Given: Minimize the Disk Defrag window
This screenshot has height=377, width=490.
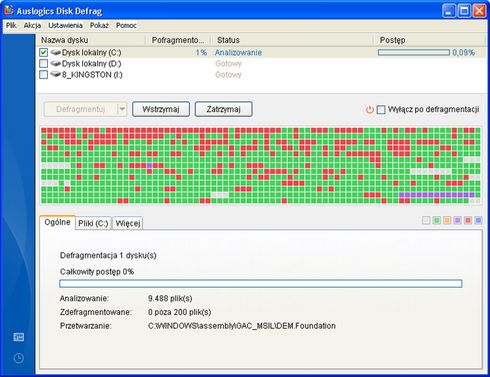Looking at the screenshot, I should click(449, 11).
